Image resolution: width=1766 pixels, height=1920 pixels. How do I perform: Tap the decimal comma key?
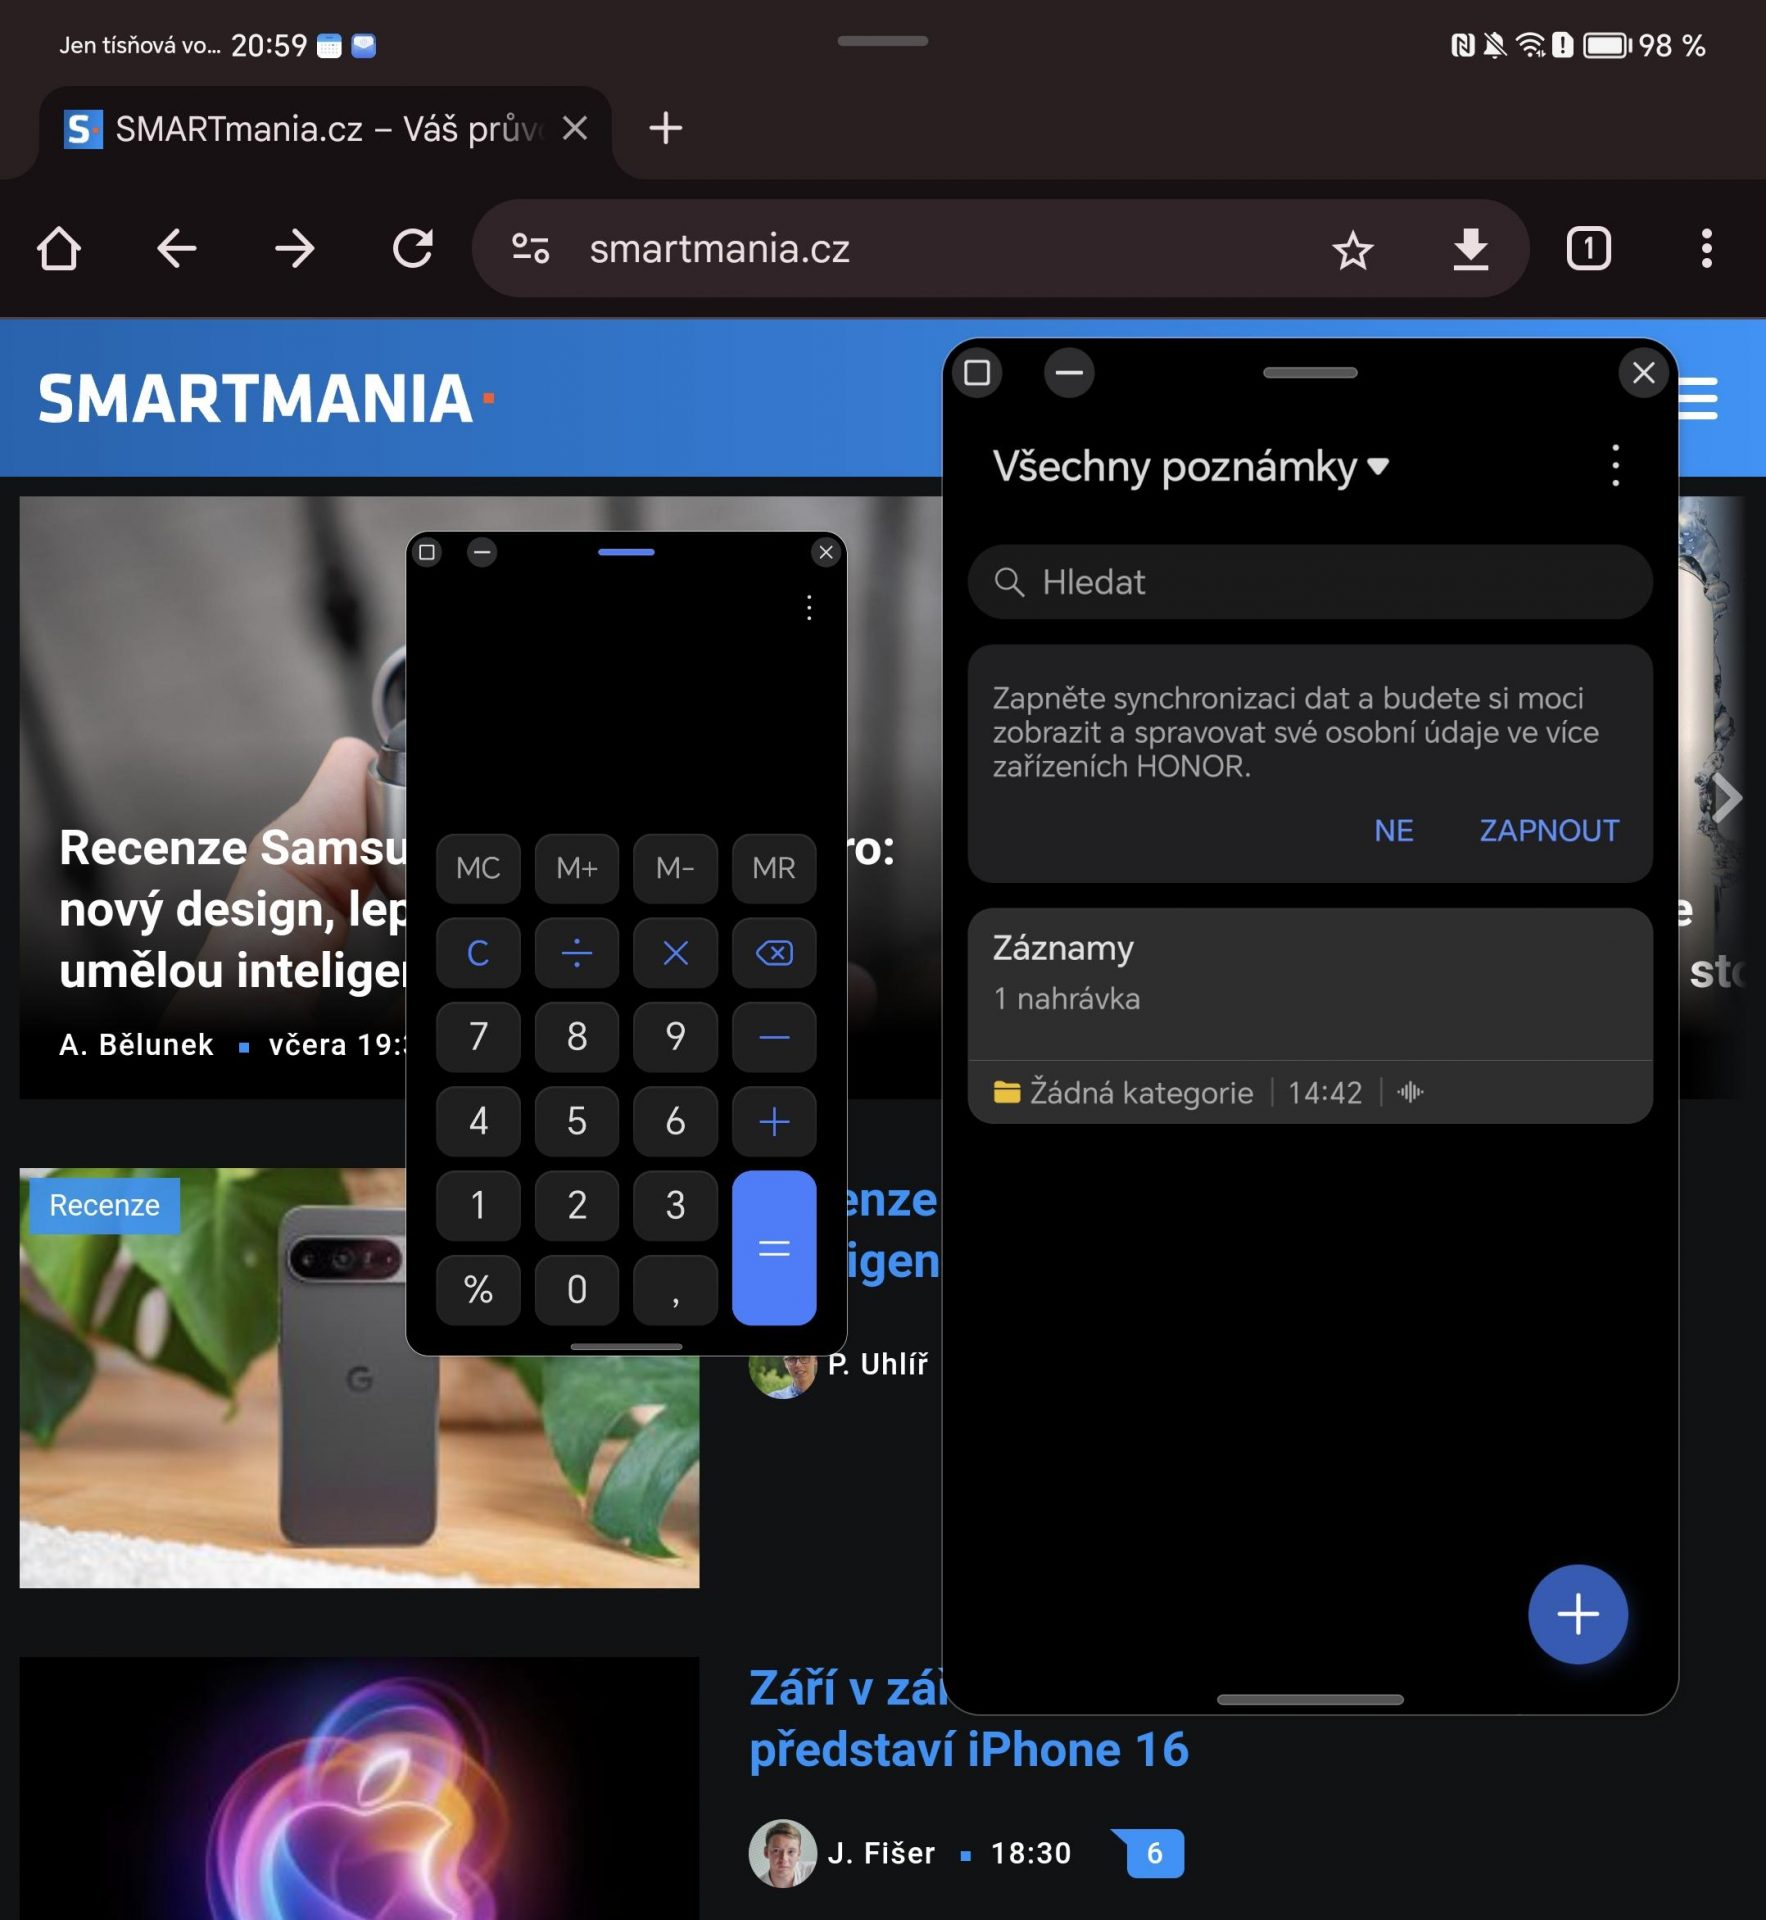tap(675, 1290)
